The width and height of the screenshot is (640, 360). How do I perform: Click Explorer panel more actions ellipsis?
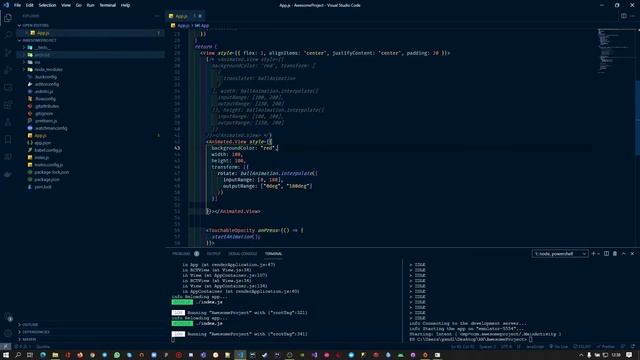tap(157, 16)
